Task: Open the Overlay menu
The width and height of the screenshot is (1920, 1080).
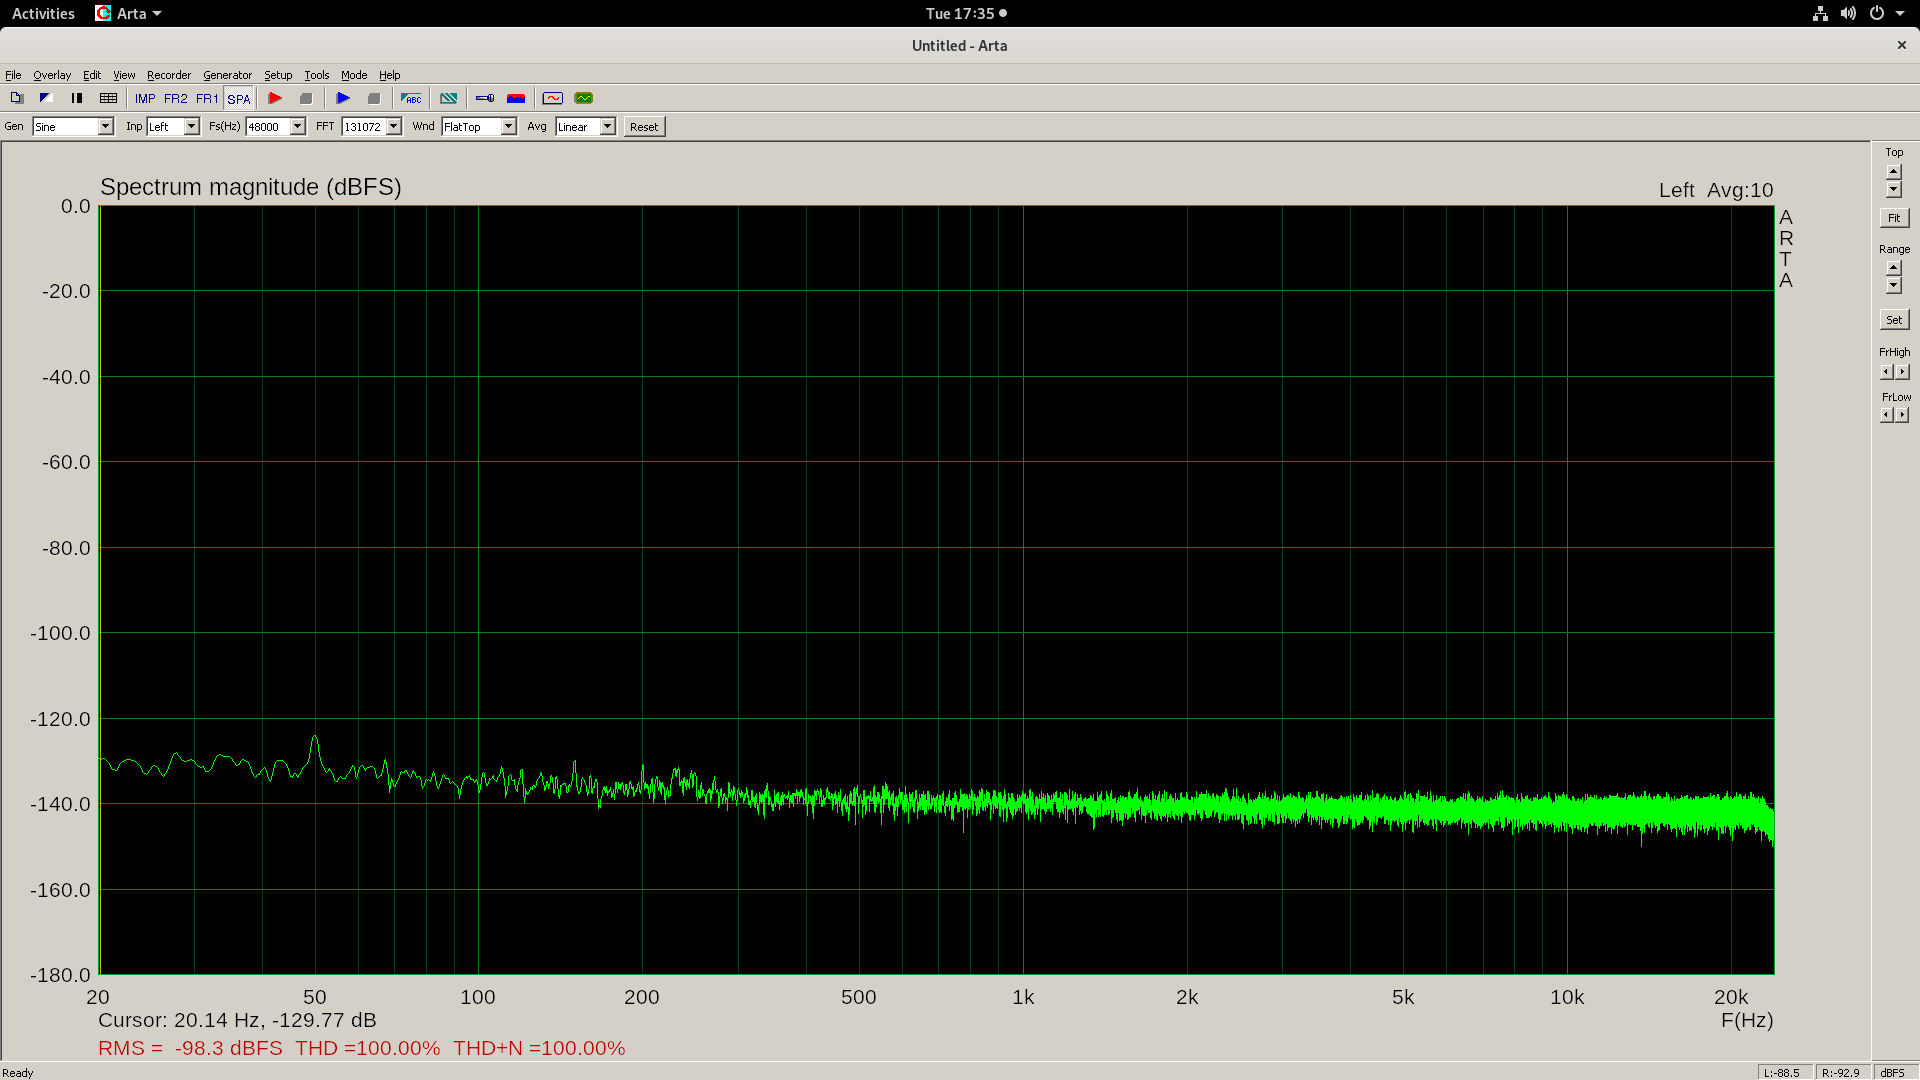Action: [x=52, y=75]
